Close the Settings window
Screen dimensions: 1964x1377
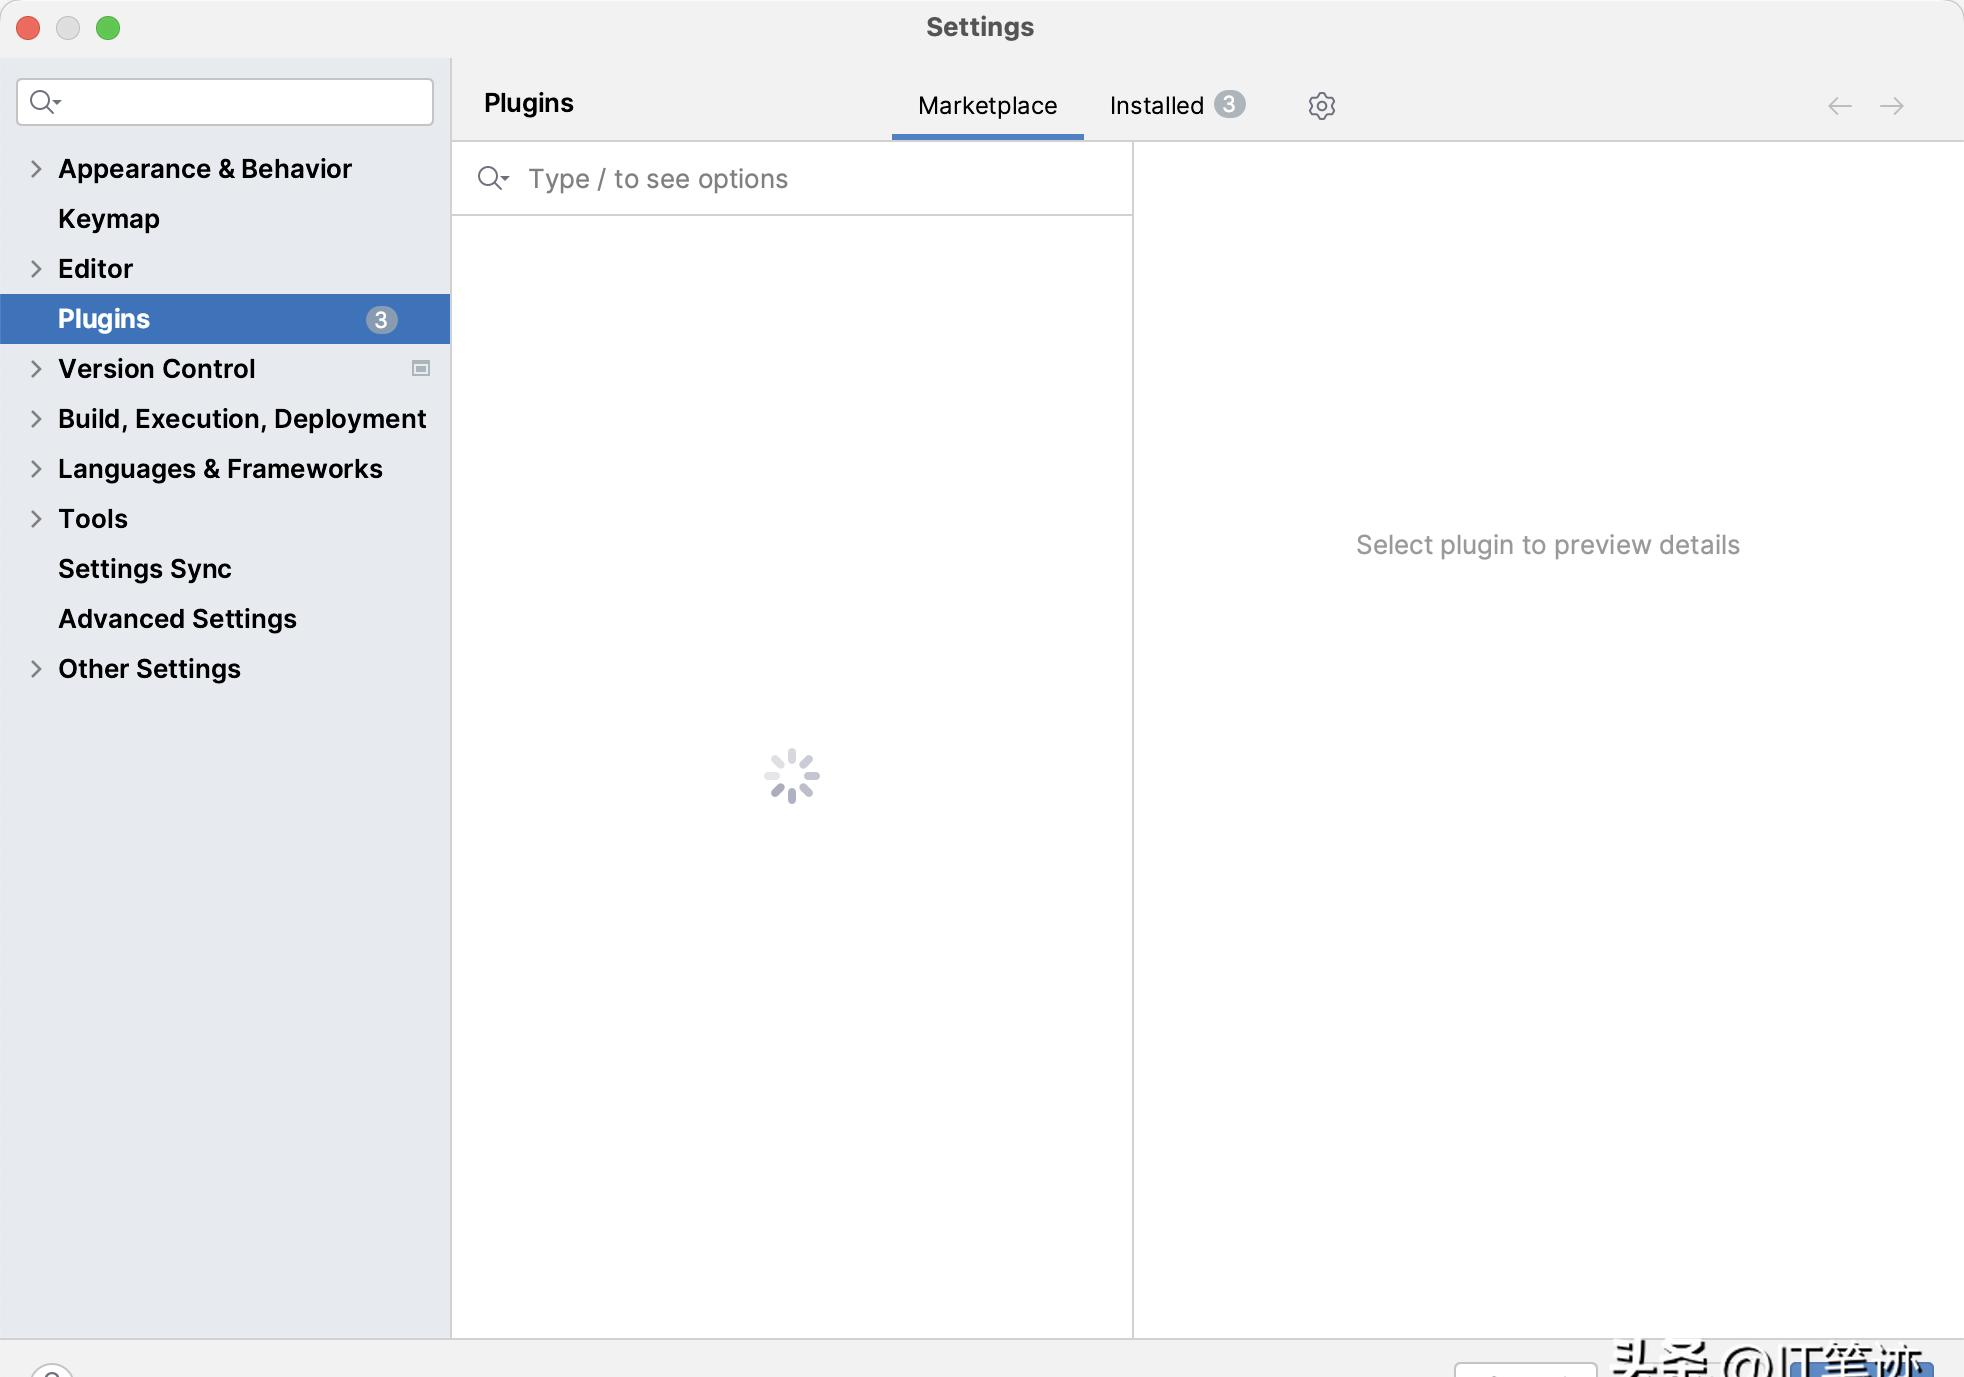28,28
